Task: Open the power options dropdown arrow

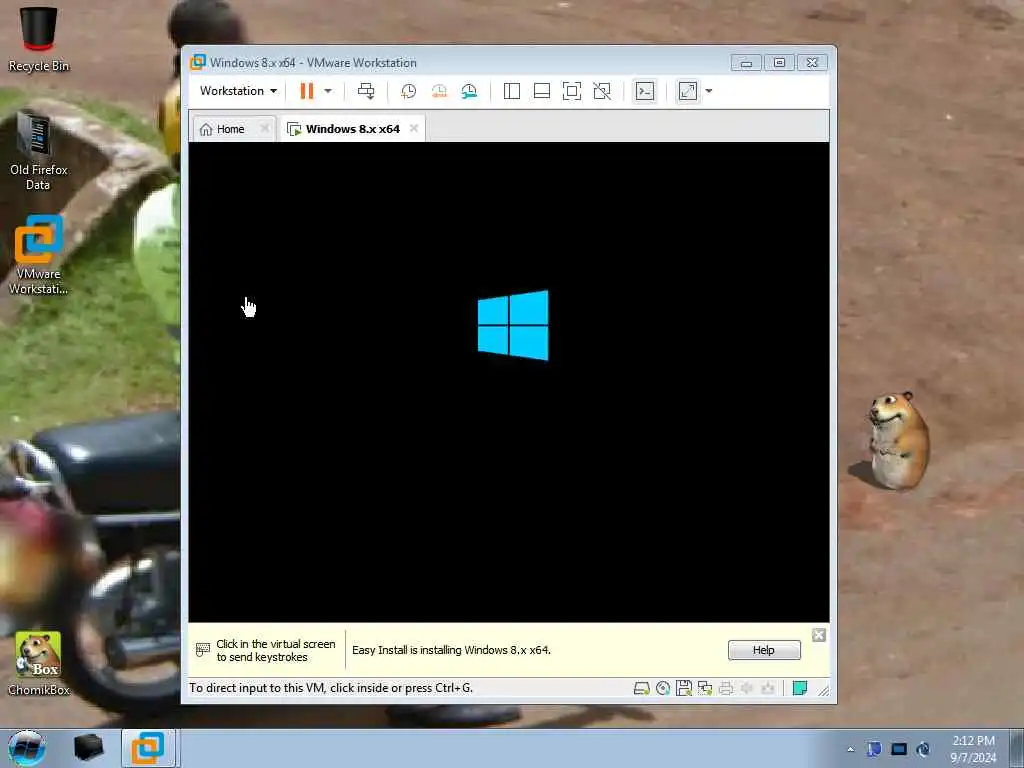Action: [x=328, y=91]
